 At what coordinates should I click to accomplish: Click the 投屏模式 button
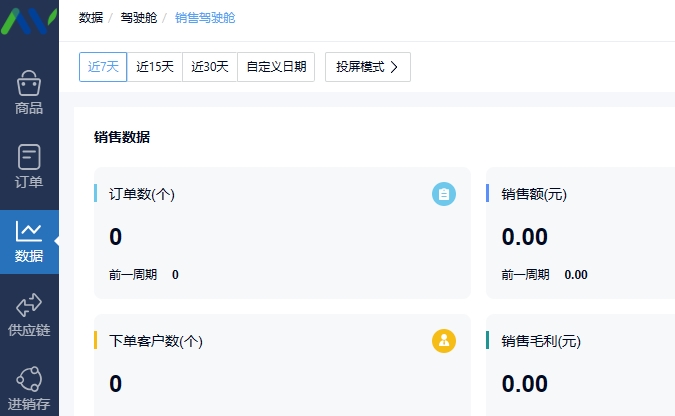(x=368, y=67)
